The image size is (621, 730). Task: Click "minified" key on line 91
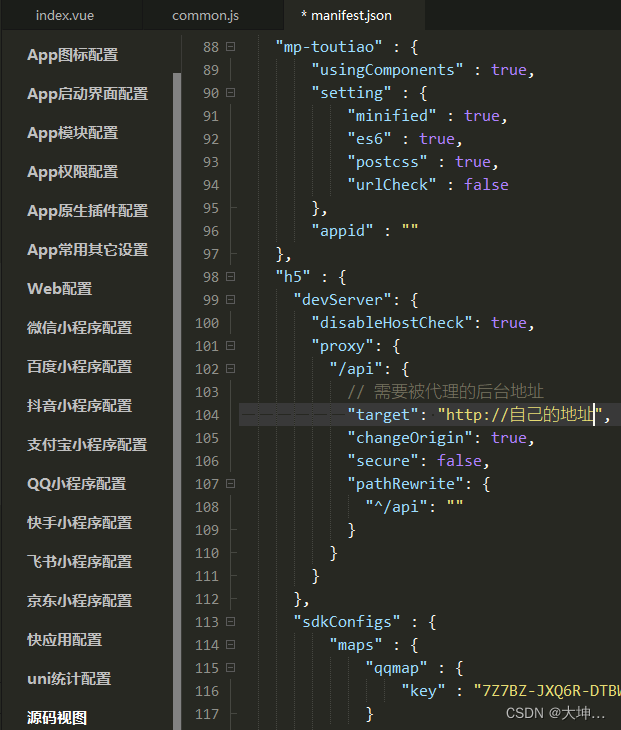click(x=392, y=115)
